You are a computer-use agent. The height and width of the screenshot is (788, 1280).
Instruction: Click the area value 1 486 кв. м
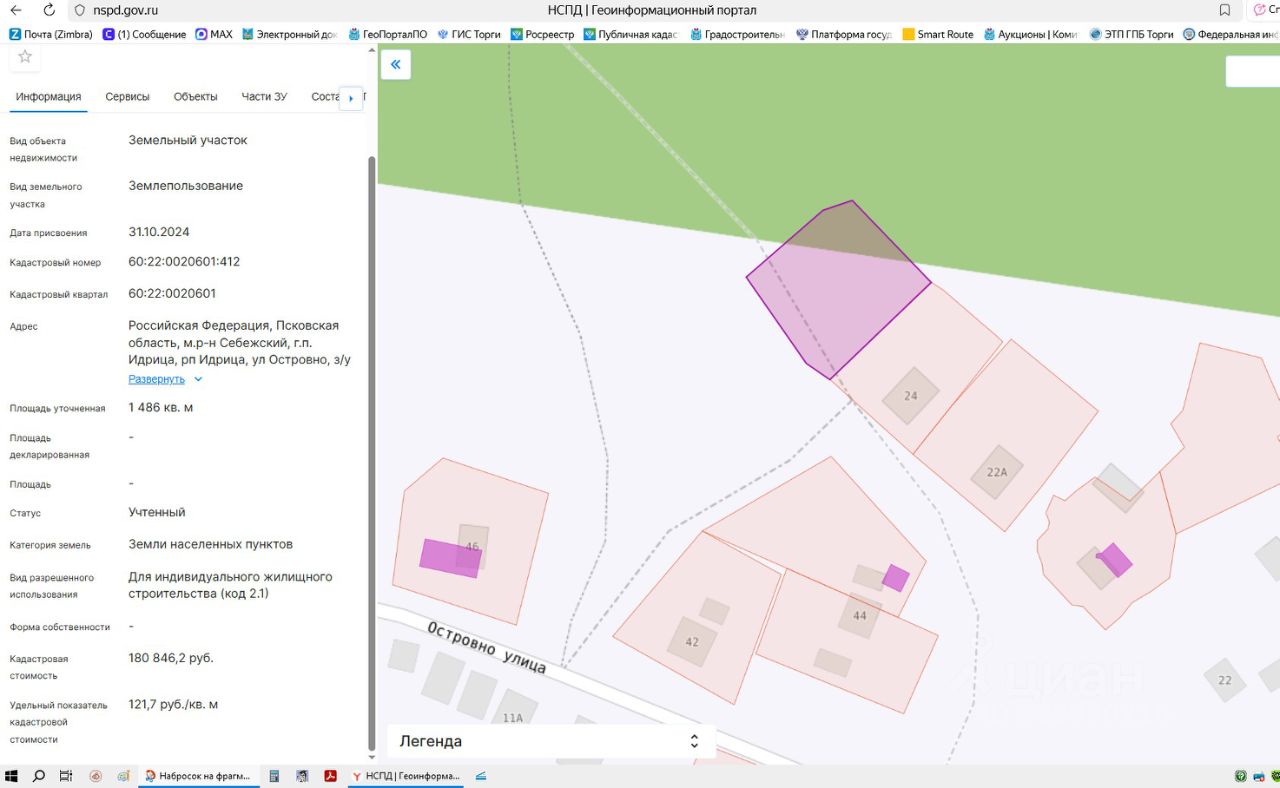161,408
